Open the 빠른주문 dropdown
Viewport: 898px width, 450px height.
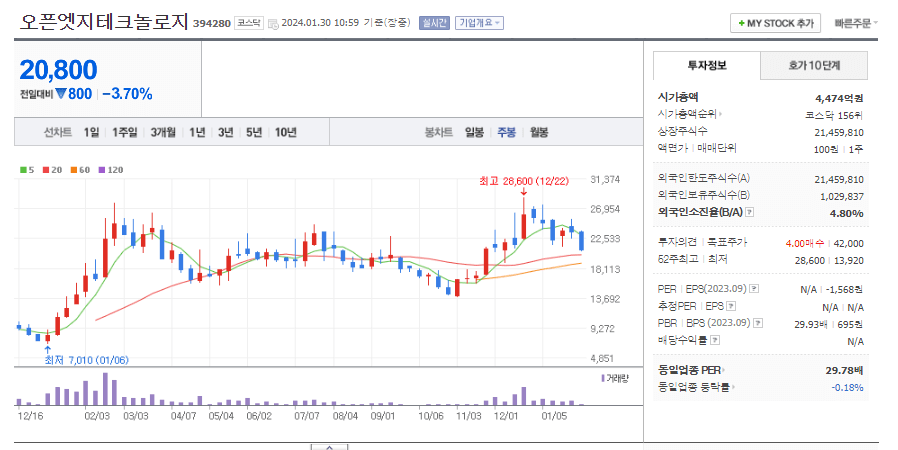856,23
